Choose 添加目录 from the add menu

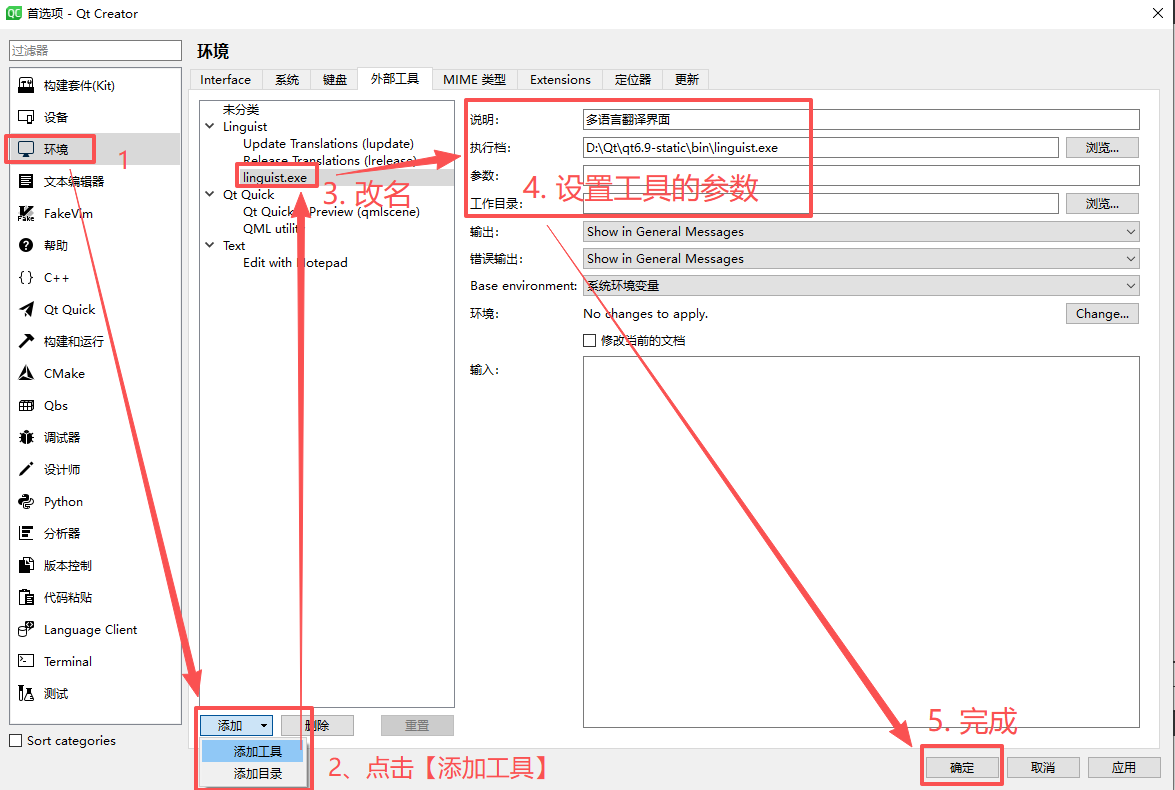coord(253,774)
